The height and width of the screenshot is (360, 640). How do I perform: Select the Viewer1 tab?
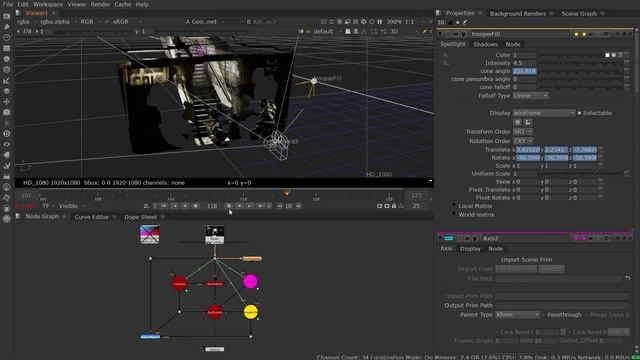coord(36,13)
